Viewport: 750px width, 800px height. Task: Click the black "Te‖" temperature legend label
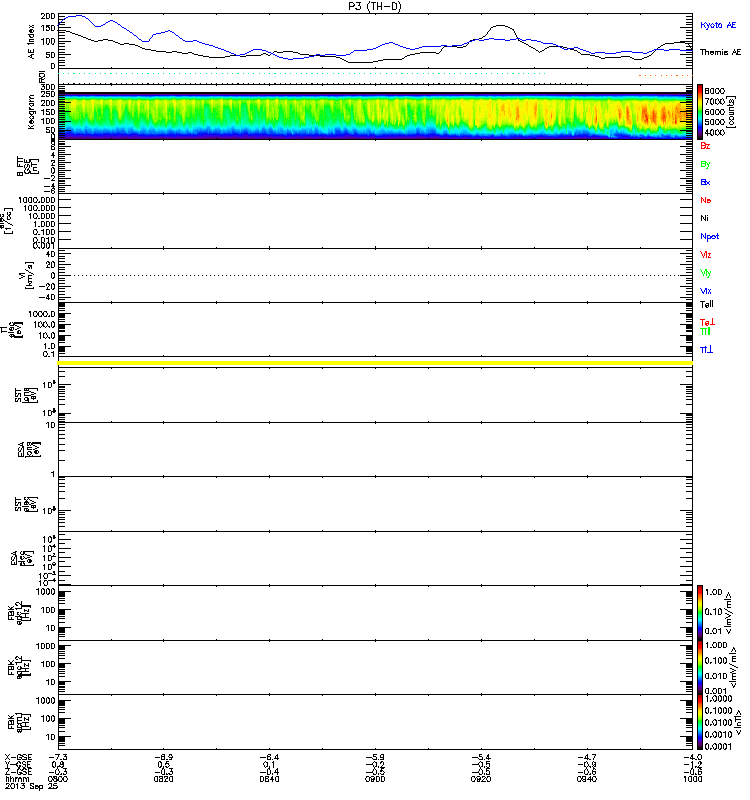(707, 305)
